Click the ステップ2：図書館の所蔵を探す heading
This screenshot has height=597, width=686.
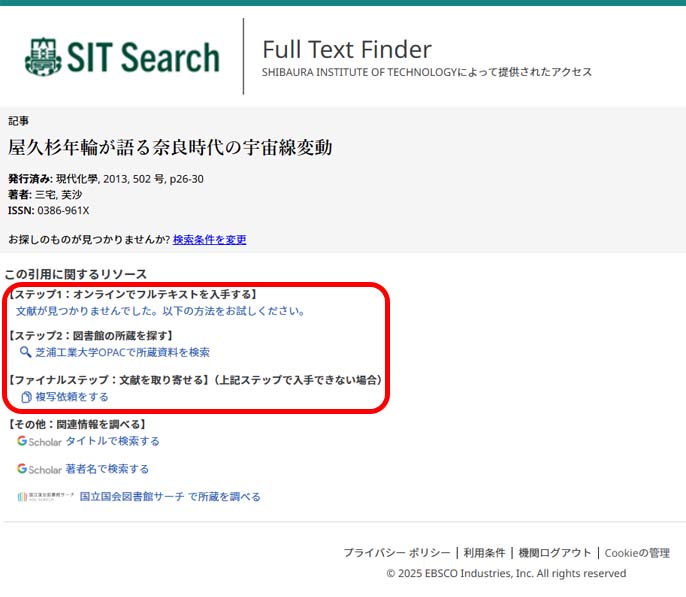click(91, 336)
